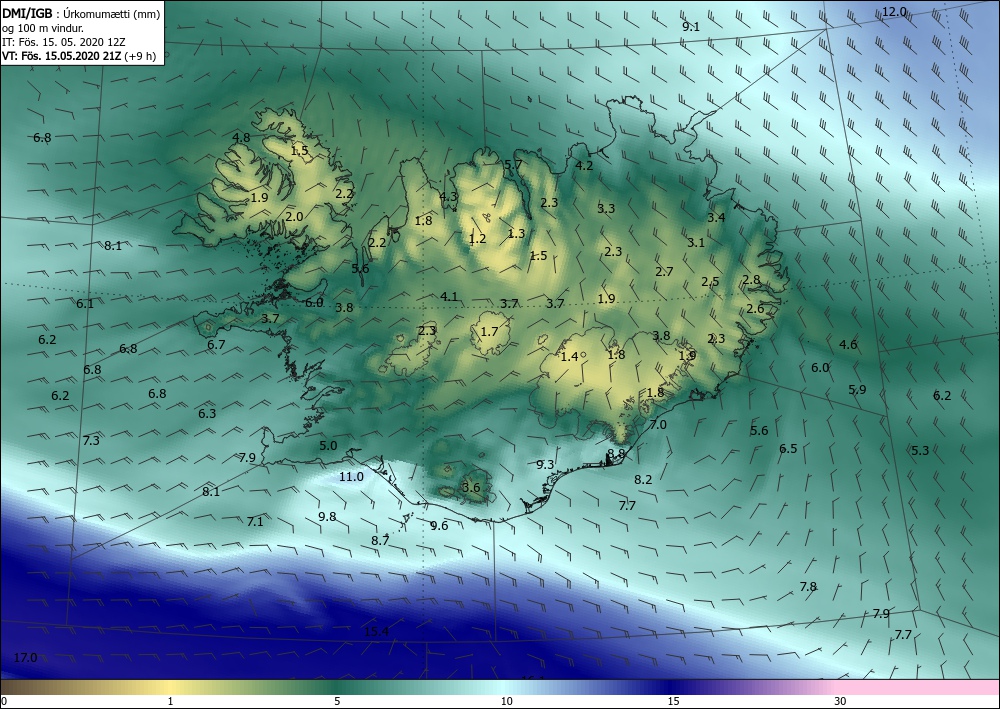Select the 6.1 value on the map
1000x709 pixels.
85,304
